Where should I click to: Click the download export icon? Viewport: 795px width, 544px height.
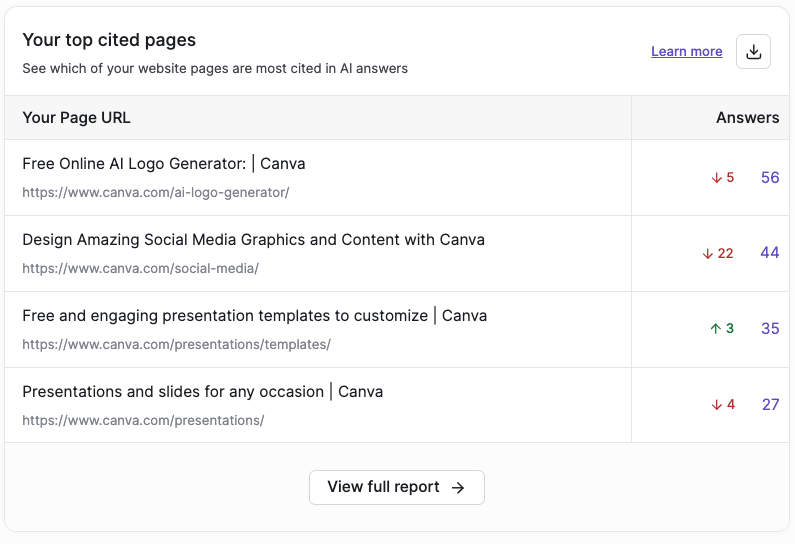tap(753, 52)
